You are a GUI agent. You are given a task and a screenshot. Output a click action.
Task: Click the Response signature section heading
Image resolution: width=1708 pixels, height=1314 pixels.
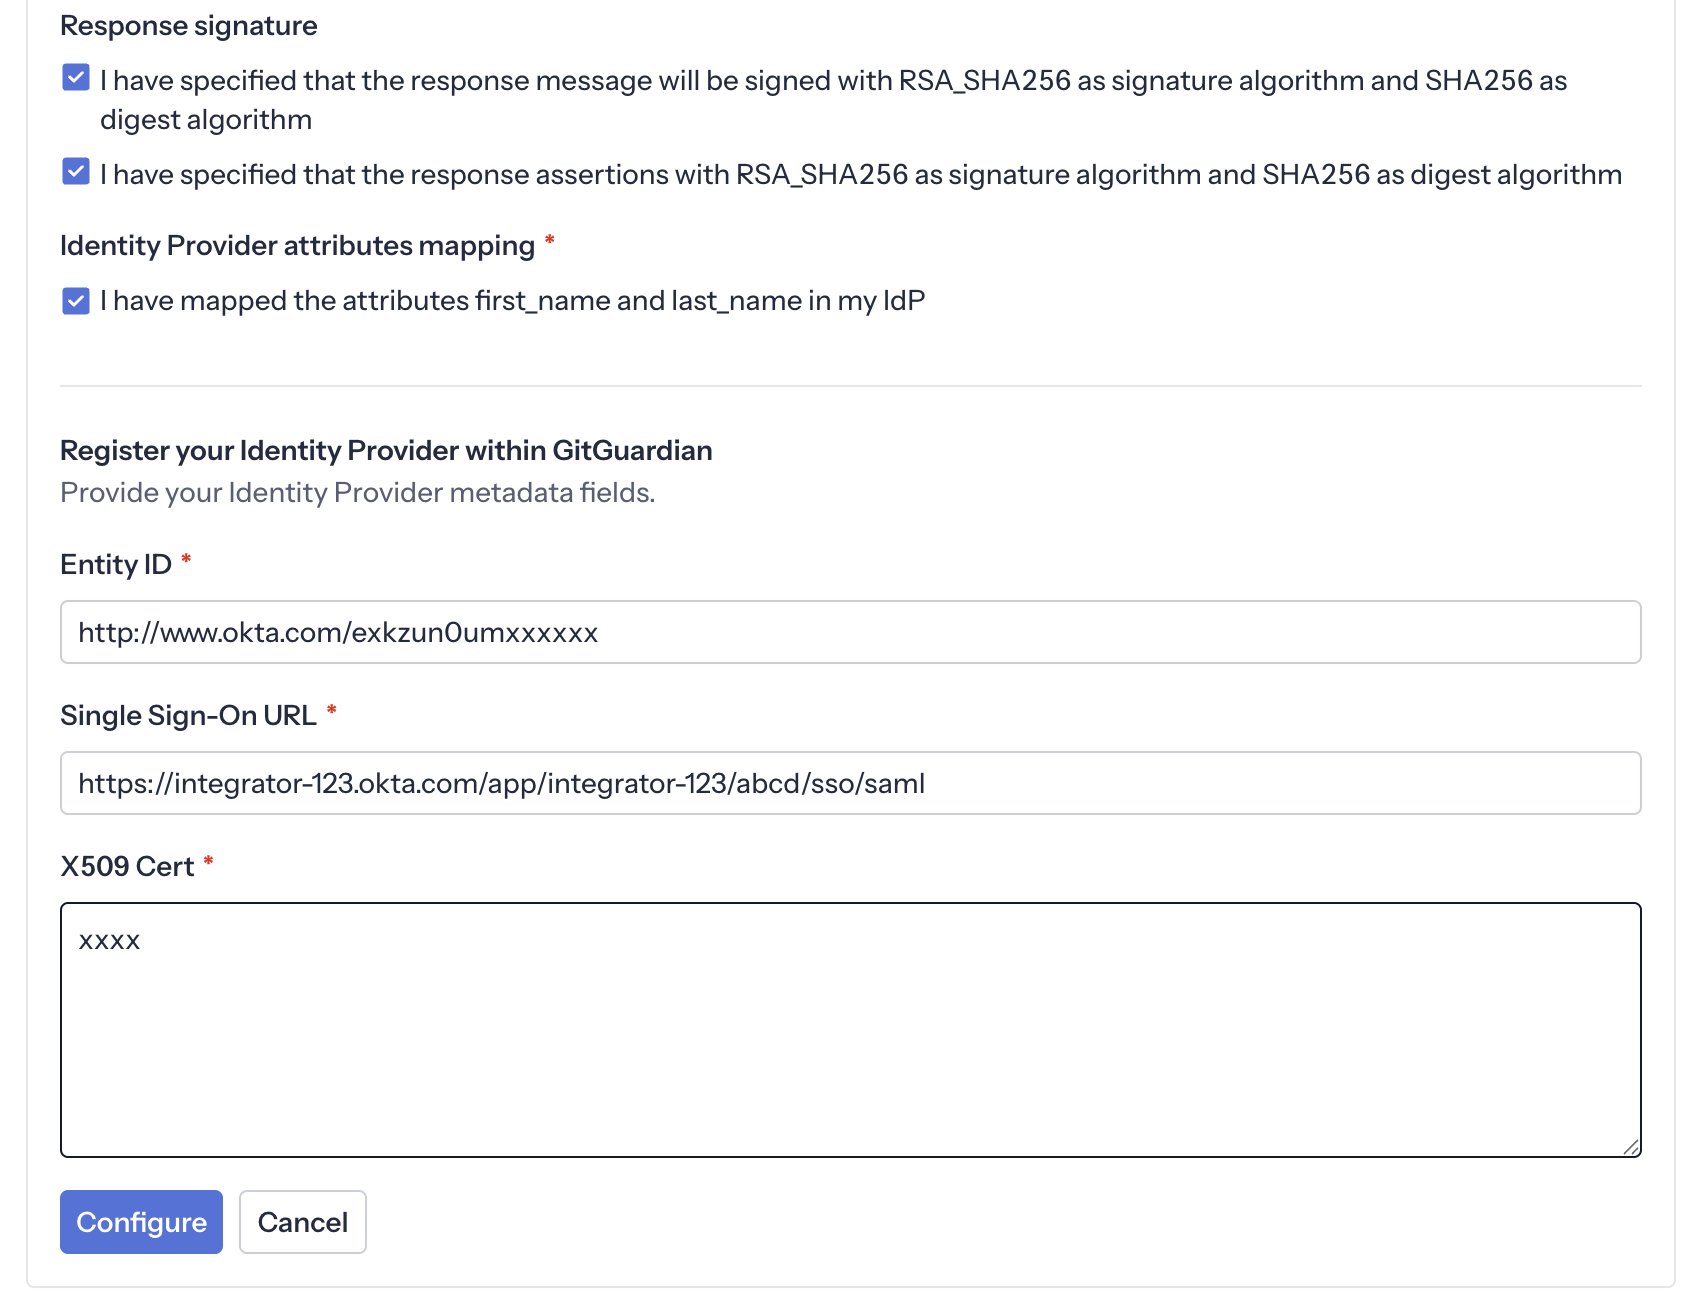click(188, 25)
